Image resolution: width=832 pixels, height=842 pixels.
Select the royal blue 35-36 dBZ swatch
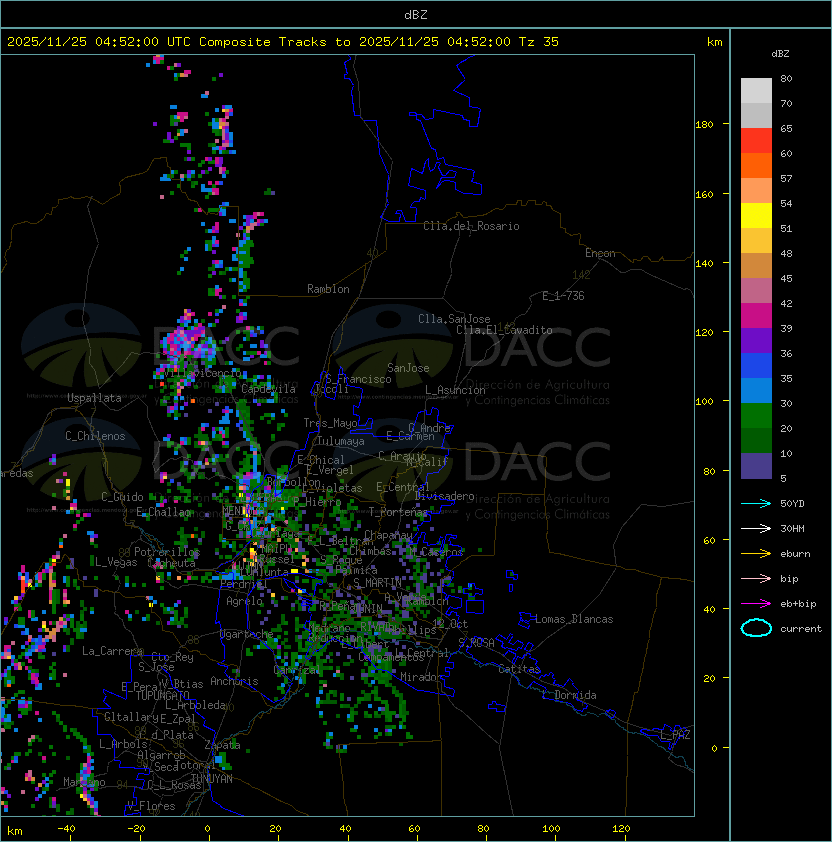(x=756, y=366)
